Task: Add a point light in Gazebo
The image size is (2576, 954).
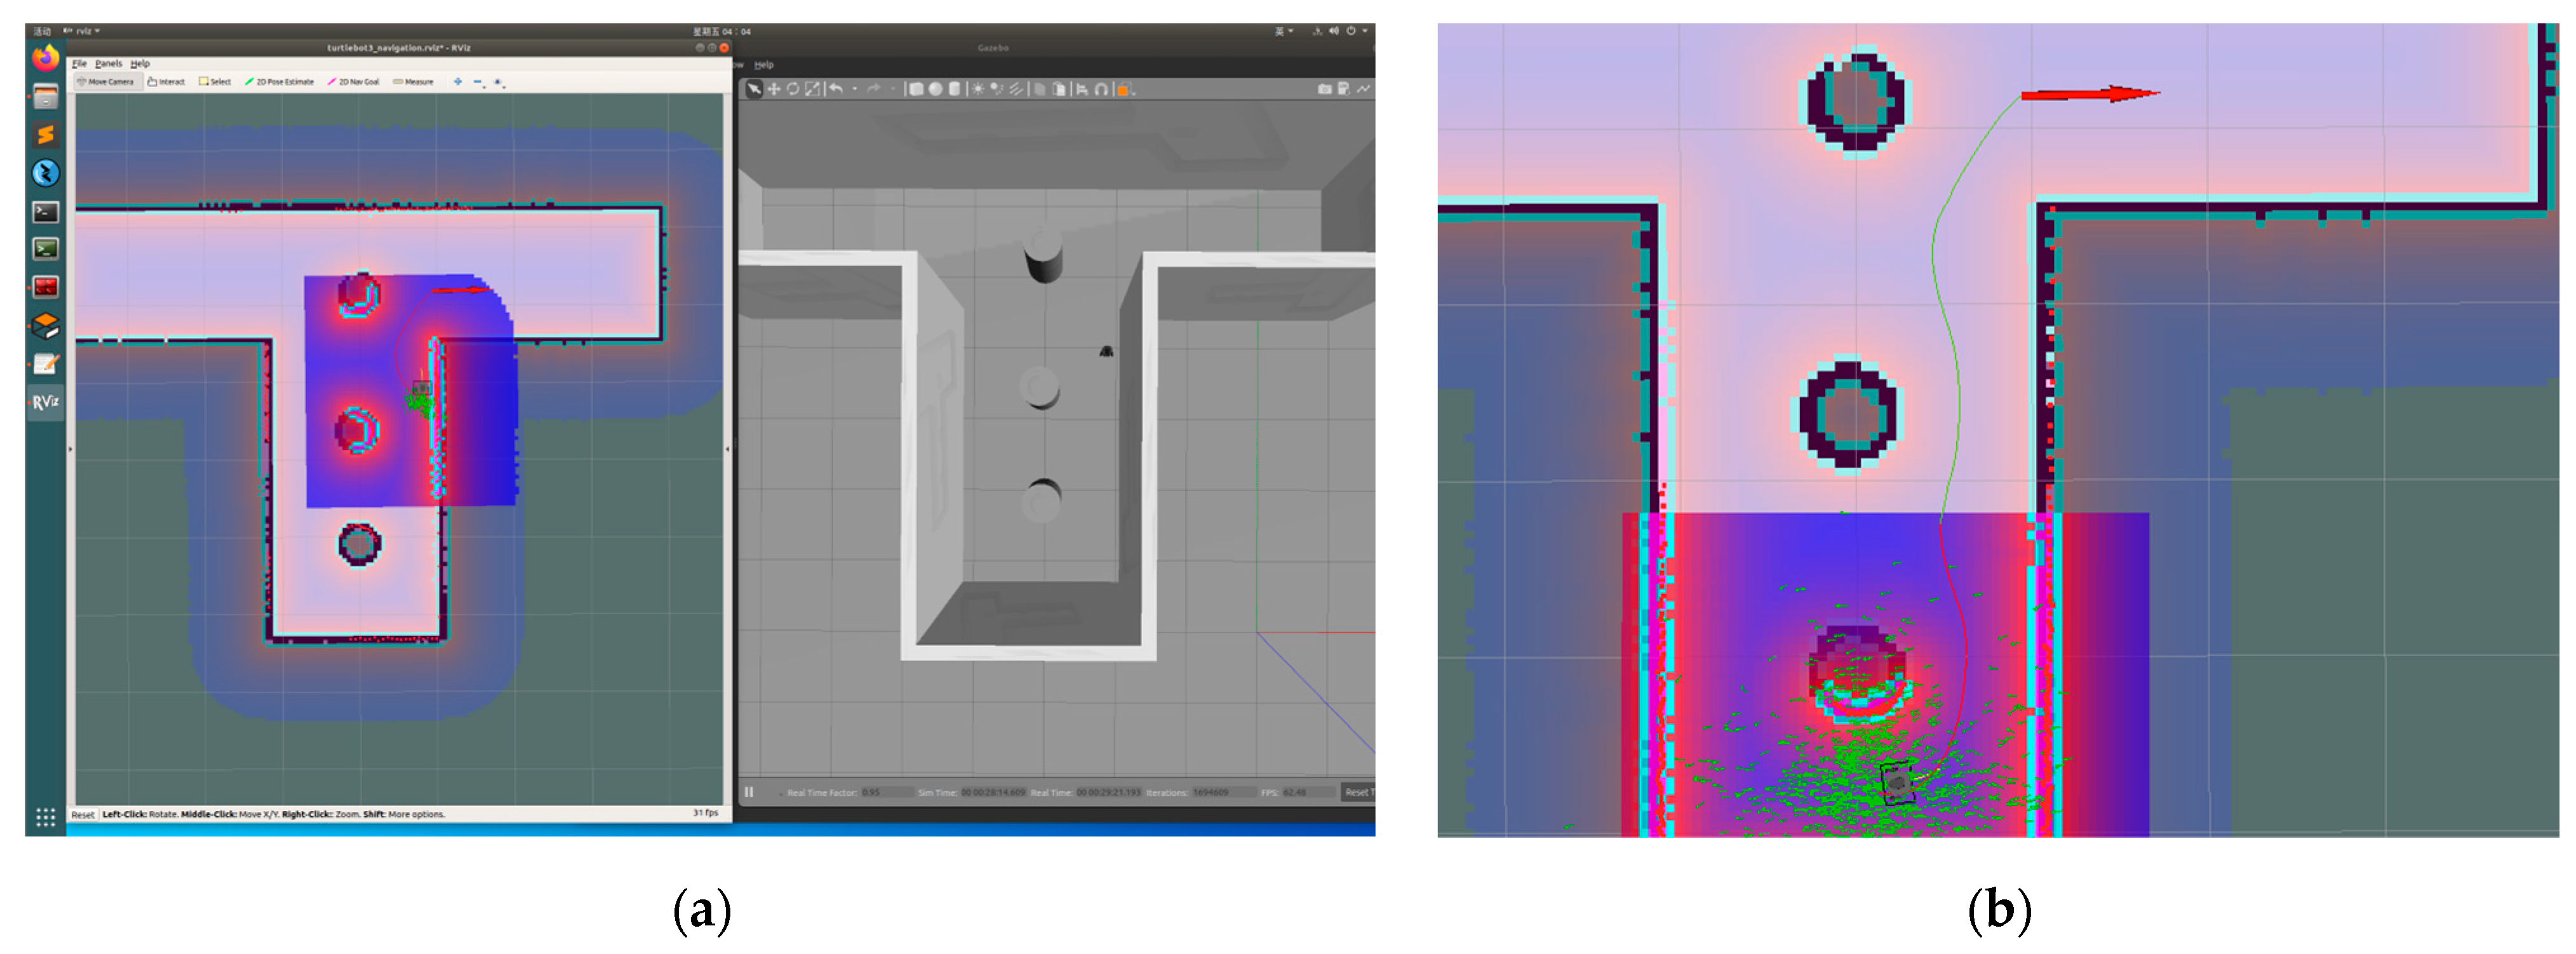Action: pyautogui.click(x=978, y=89)
